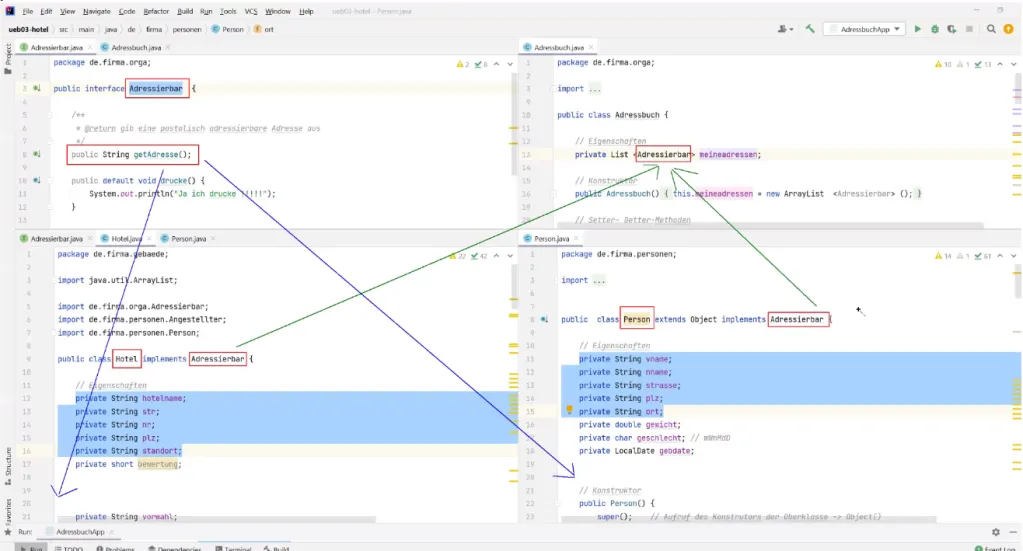Click gutter implements icon beside class Person
1023x551 pixels.
544,320
